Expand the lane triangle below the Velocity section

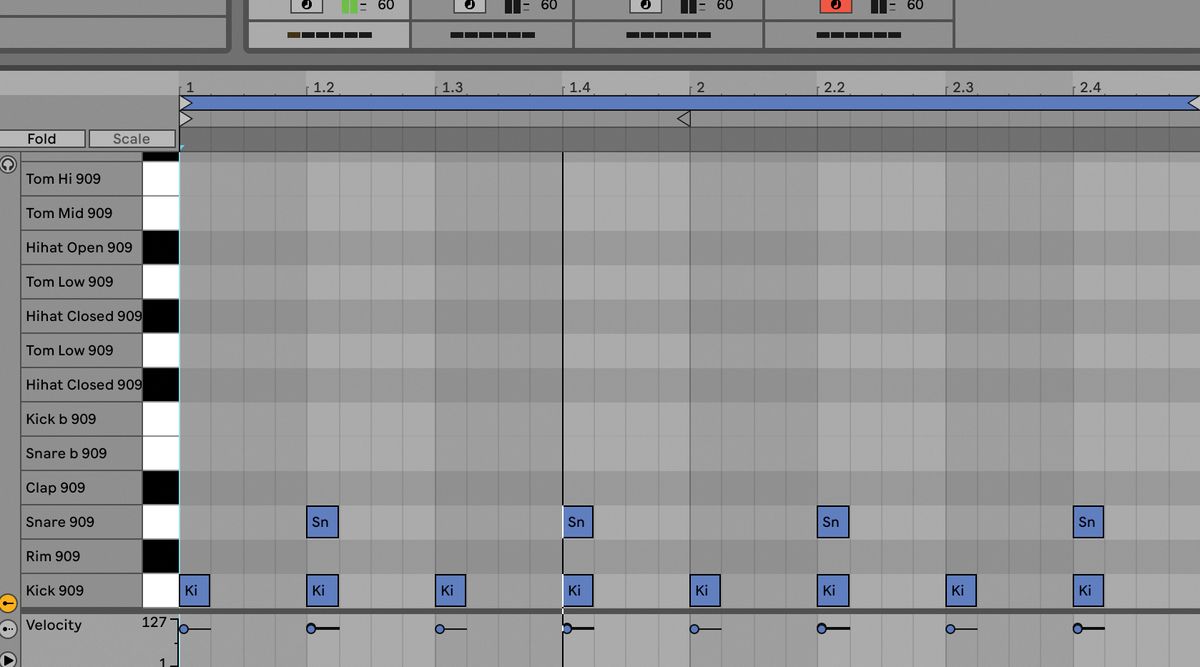coord(6,657)
